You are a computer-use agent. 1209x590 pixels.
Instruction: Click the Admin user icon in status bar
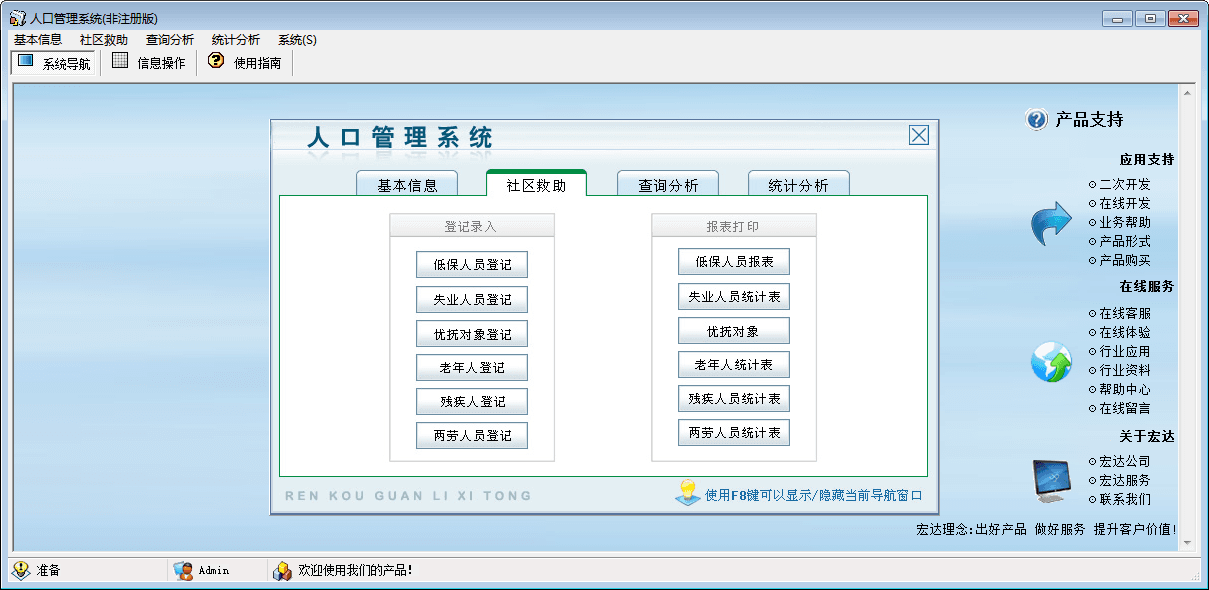183,570
